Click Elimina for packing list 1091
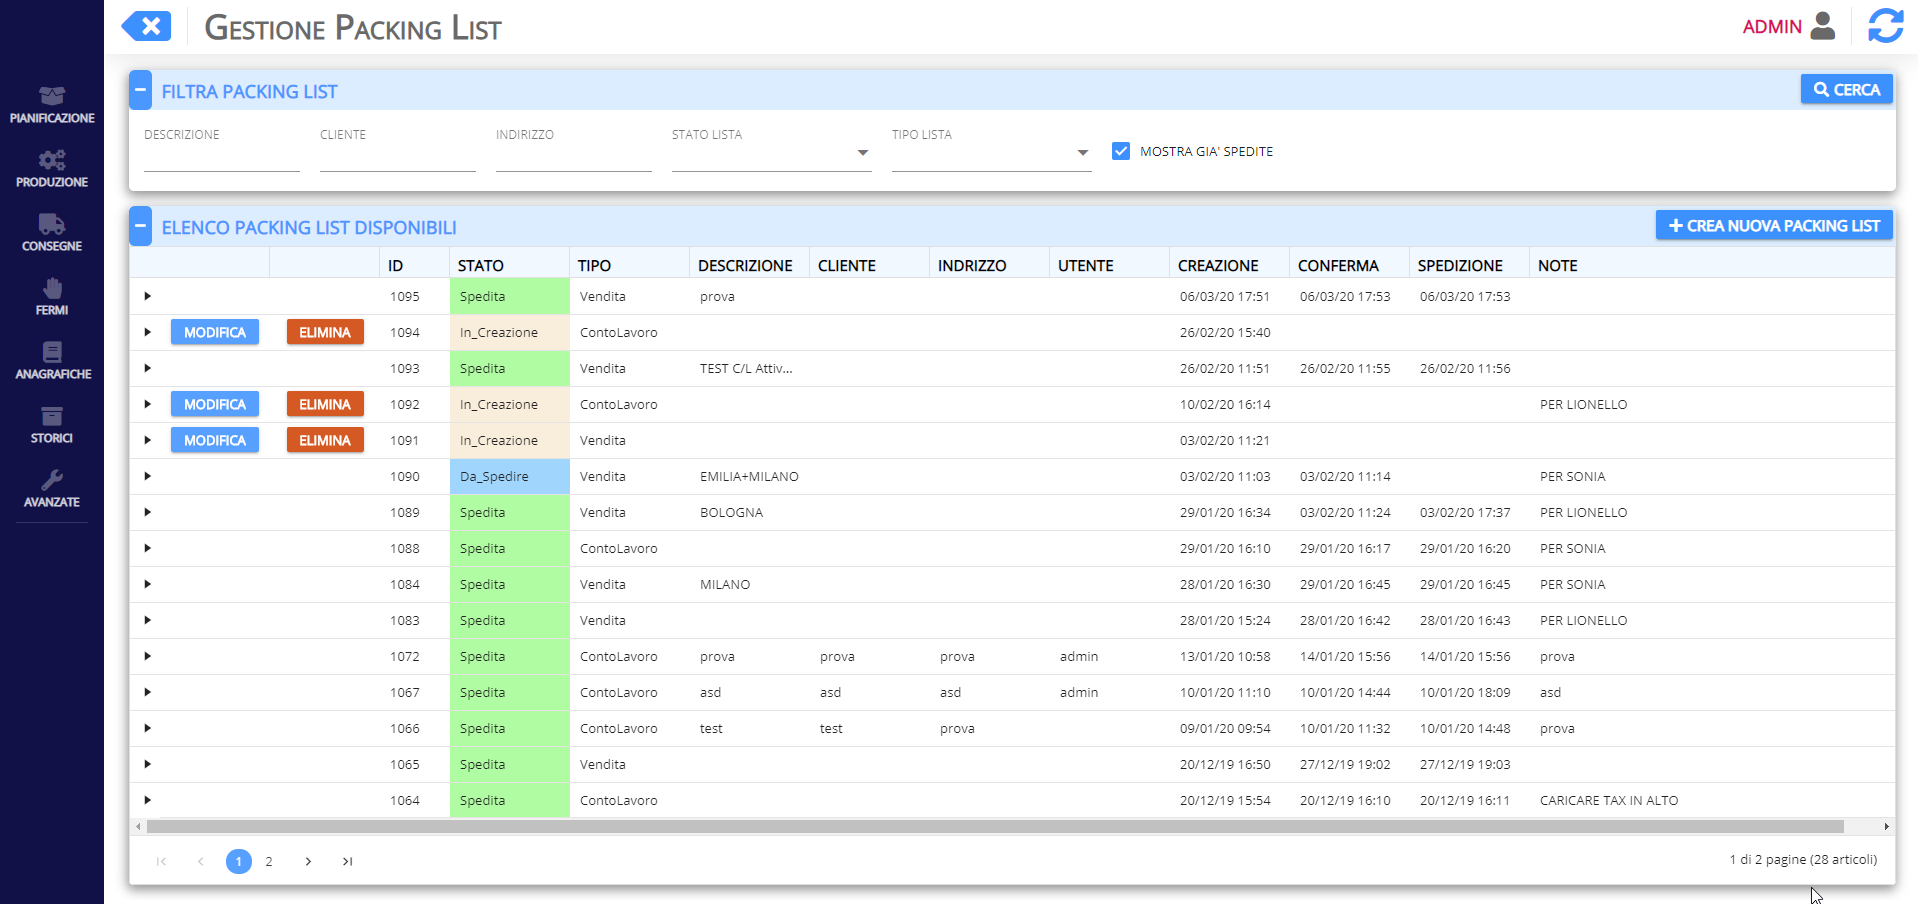The width and height of the screenshot is (1918, 904). point(325,440)
